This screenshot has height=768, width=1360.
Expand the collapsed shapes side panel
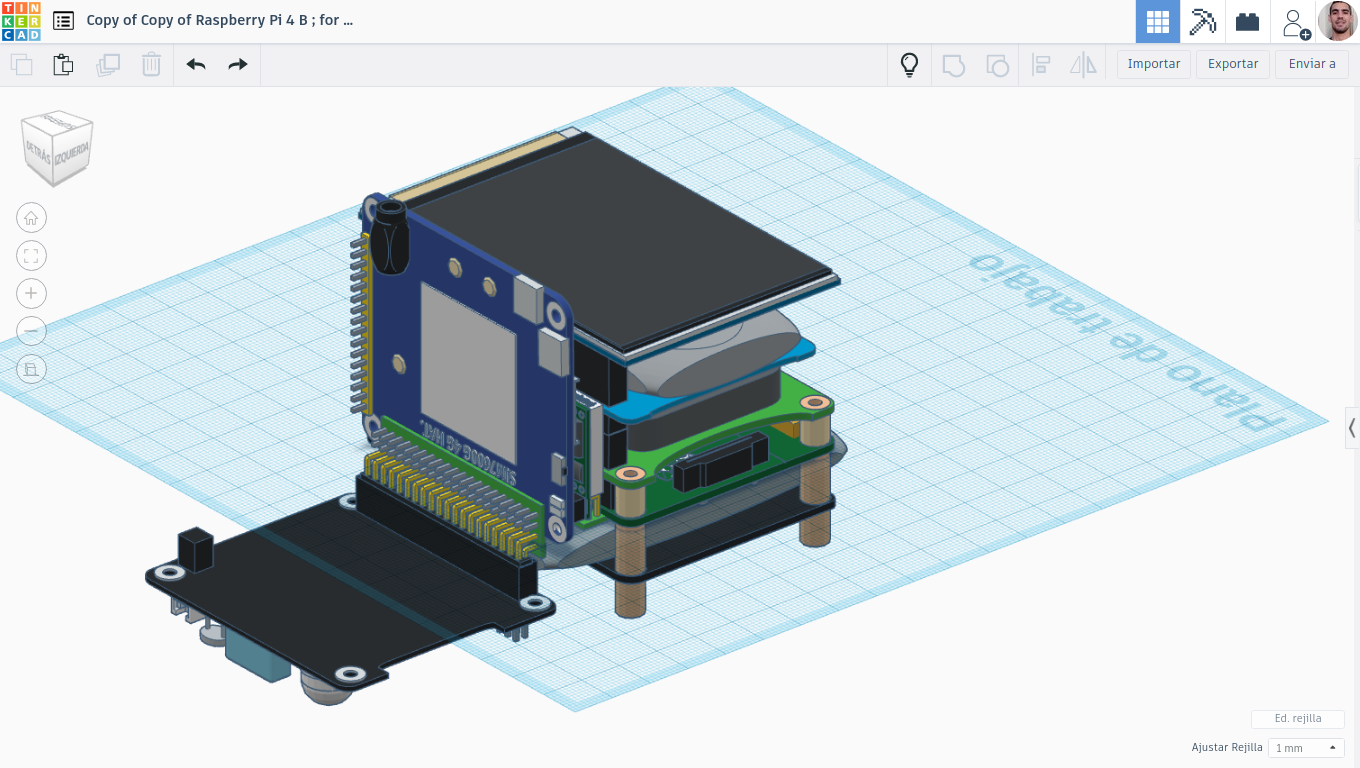pyautogui.click(x=1352, y=428)
